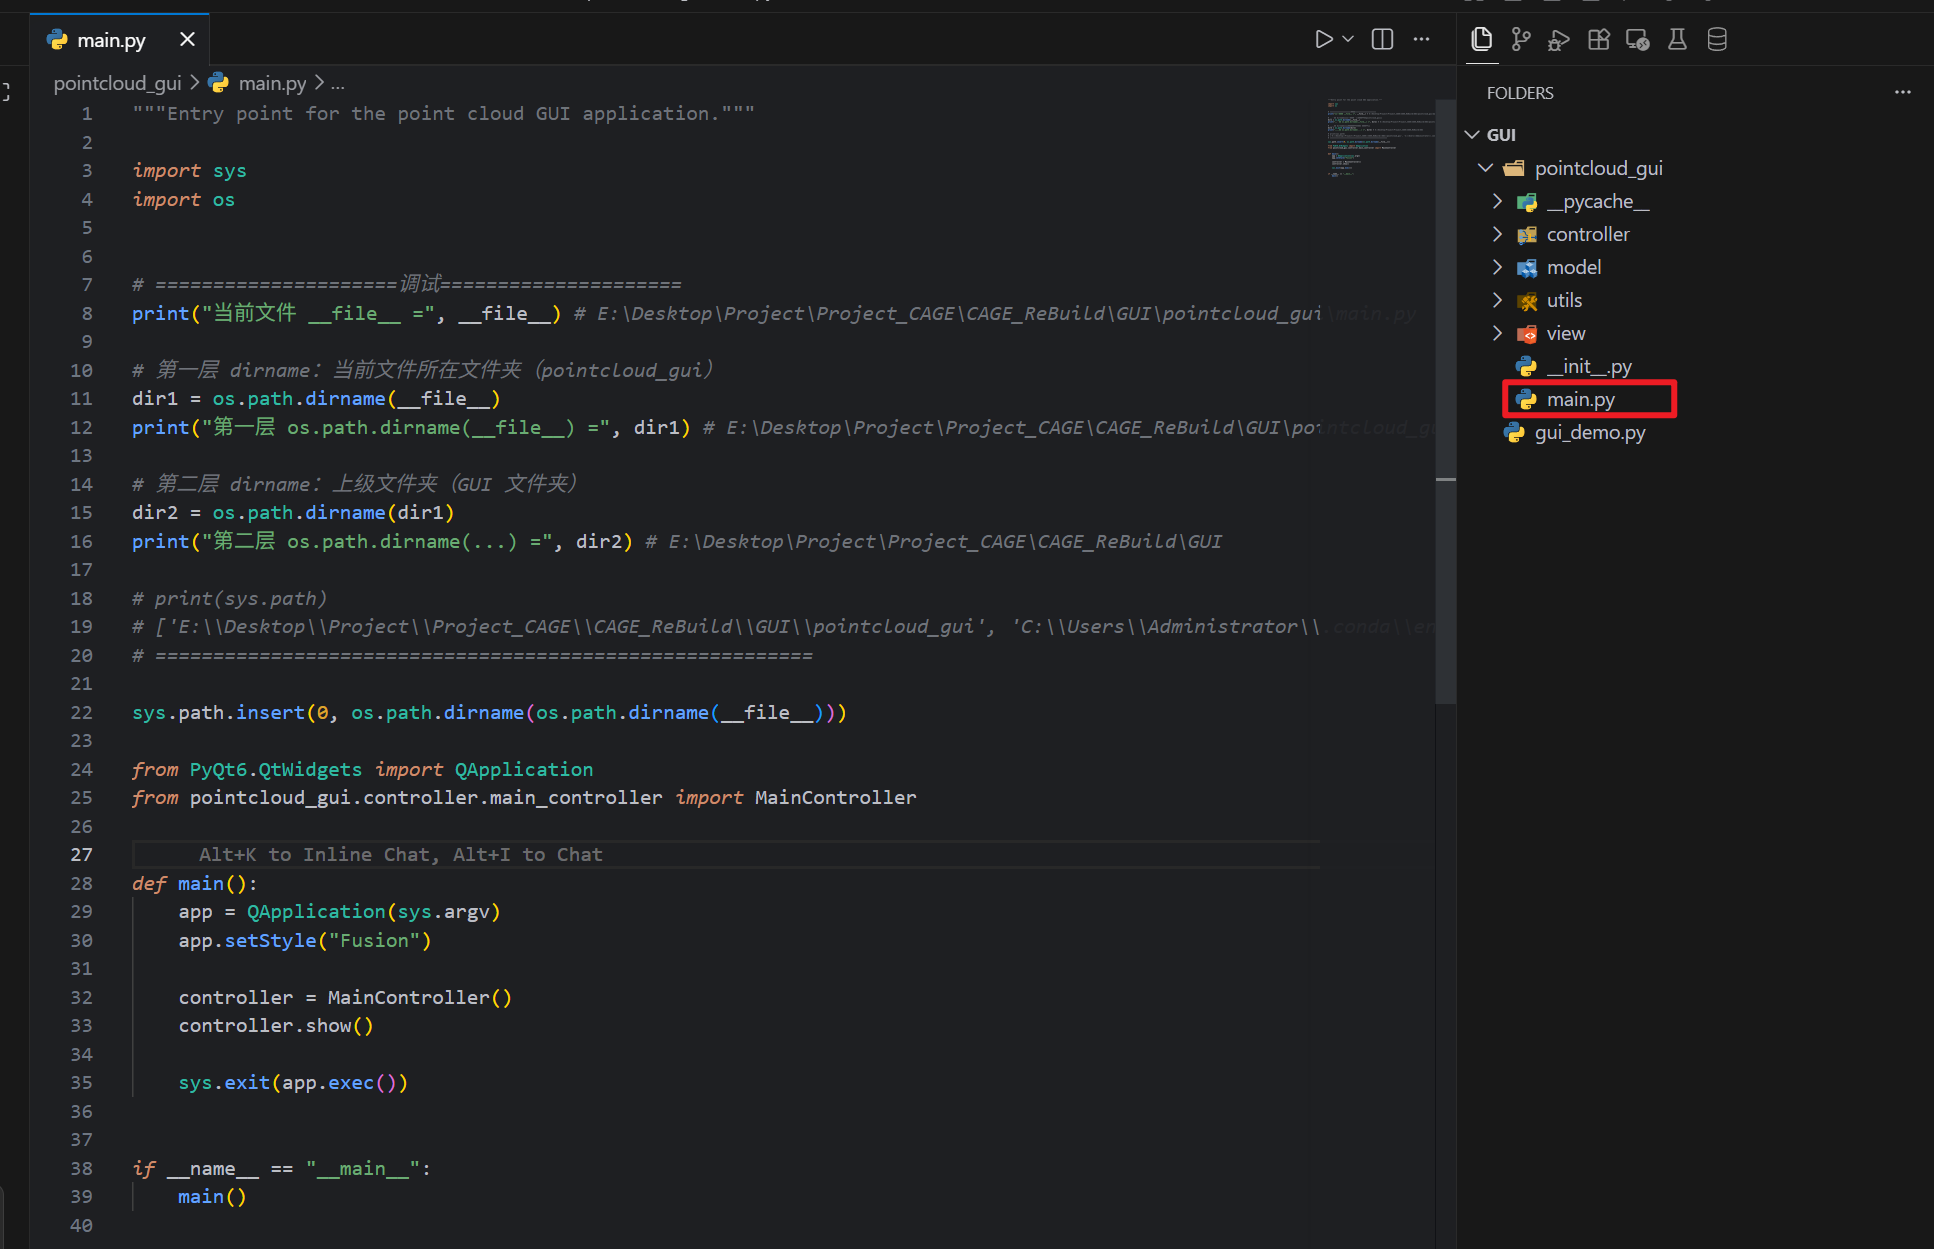The width and height of the screenshot is (1934, 1249).
Task: Open the run options dropdown arrow
Action: pos(1348,39)
